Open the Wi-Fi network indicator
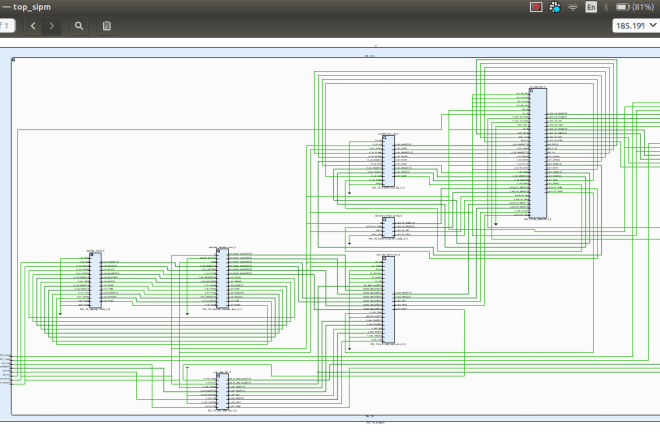Viewport: 660px width, 440px height. 572,7
